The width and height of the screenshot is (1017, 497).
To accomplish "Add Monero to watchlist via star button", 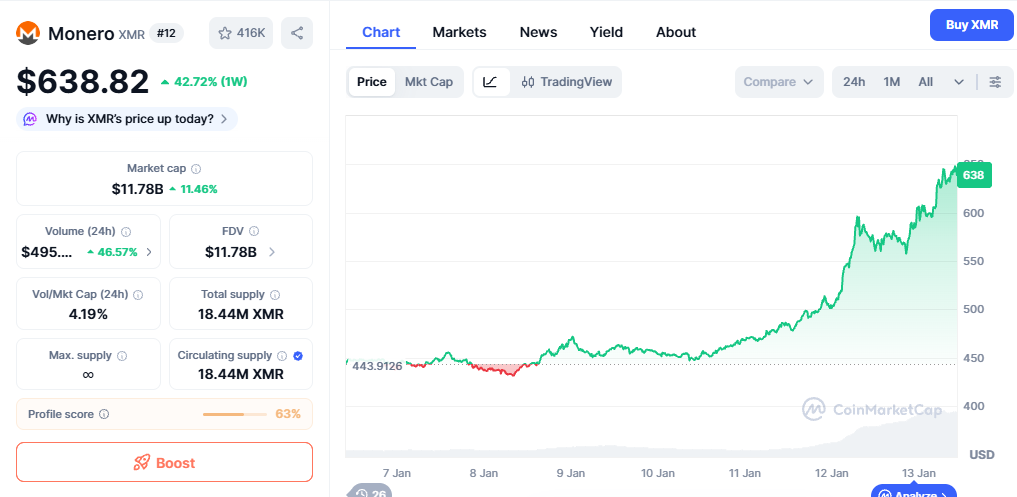I will [241, 33].
